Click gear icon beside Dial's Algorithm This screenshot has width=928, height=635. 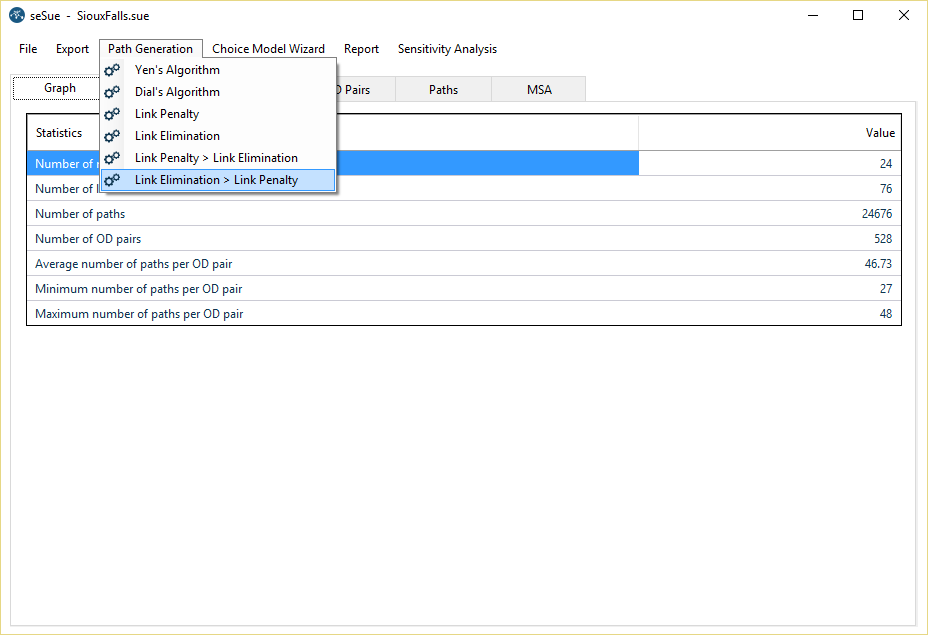pos(112,92)
